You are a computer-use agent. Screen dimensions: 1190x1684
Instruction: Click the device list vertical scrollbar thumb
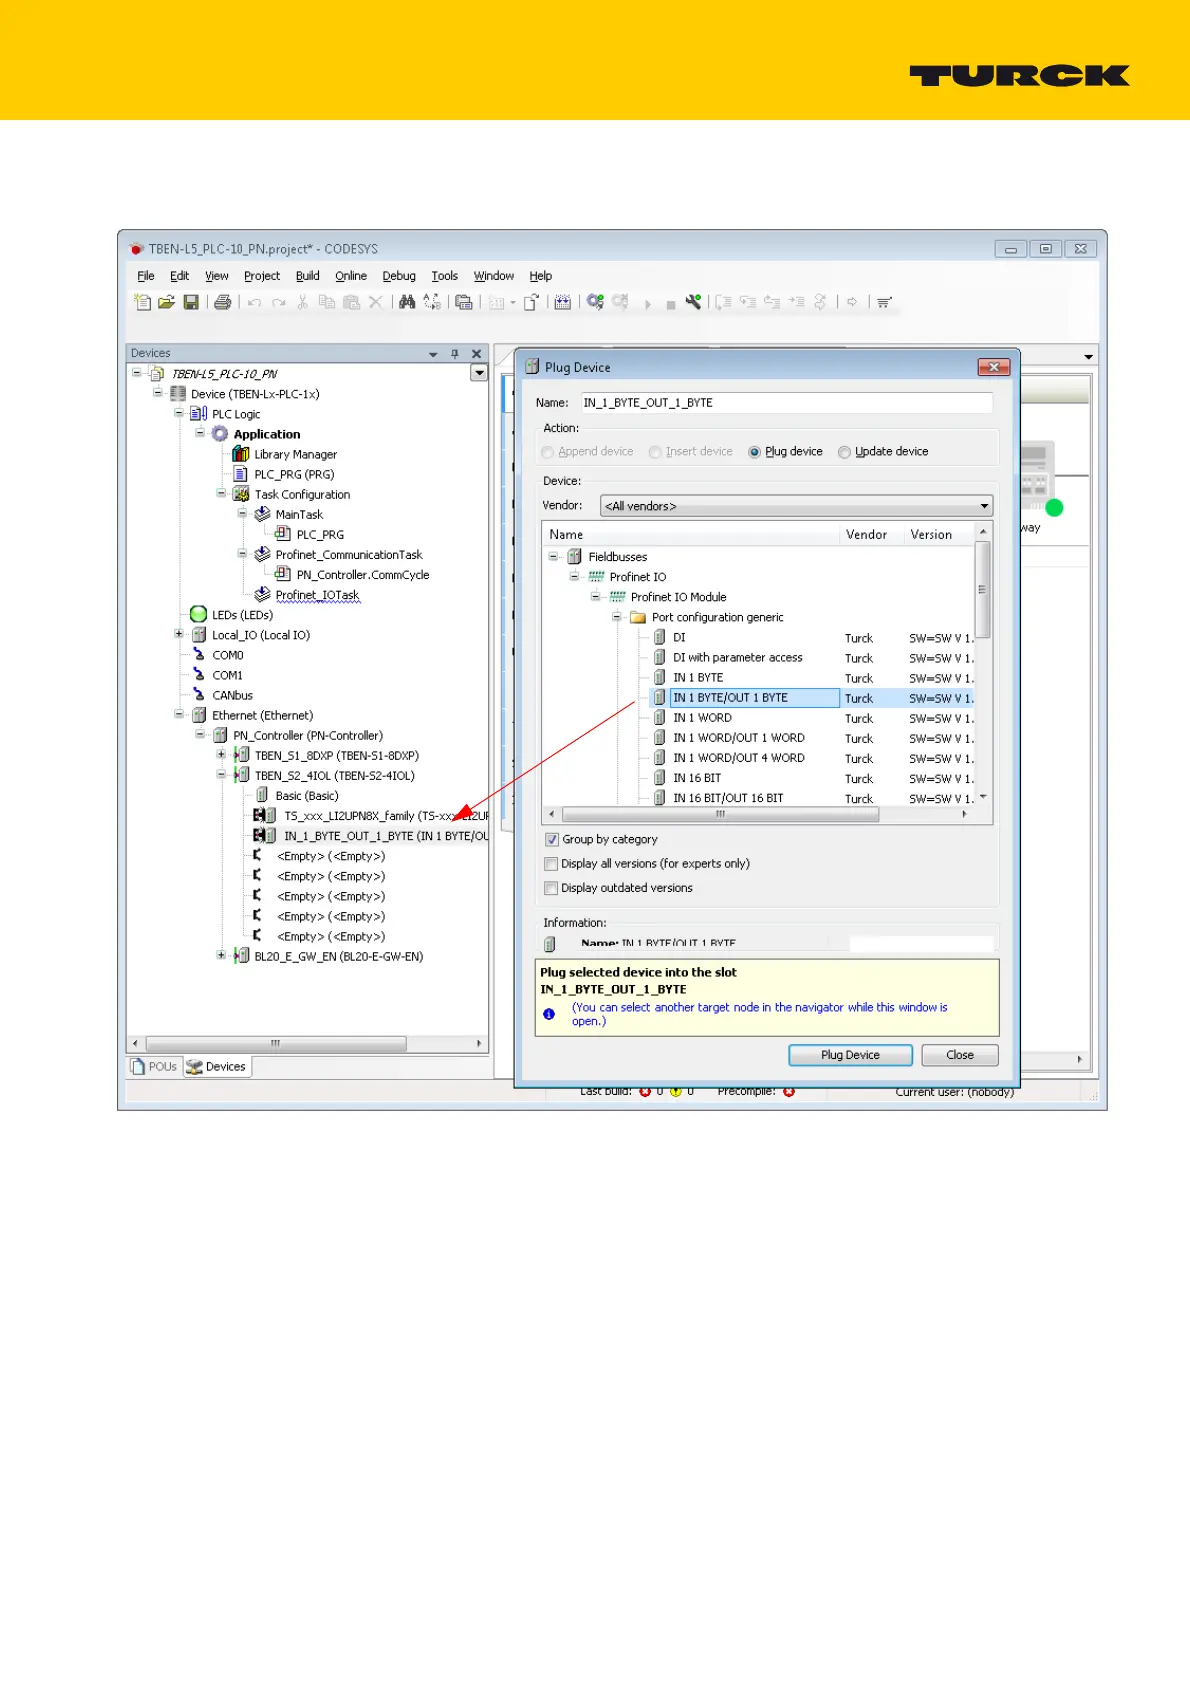[982, 590]
